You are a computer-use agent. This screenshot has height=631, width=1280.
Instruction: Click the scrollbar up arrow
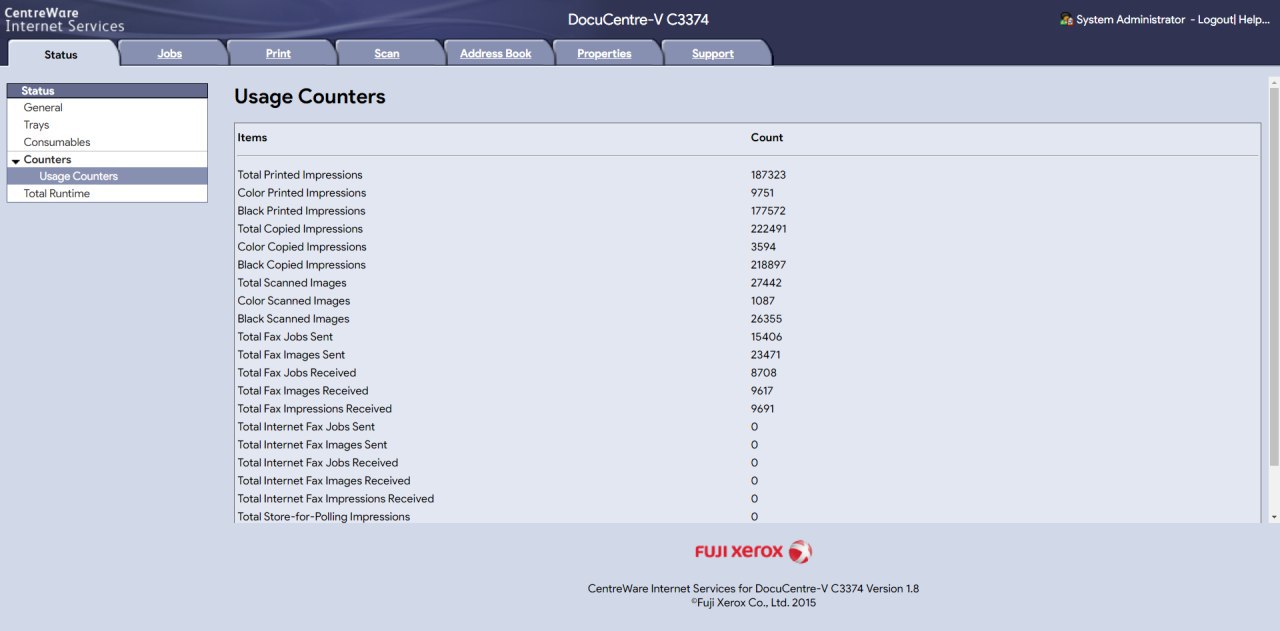tap(1273, 83)
